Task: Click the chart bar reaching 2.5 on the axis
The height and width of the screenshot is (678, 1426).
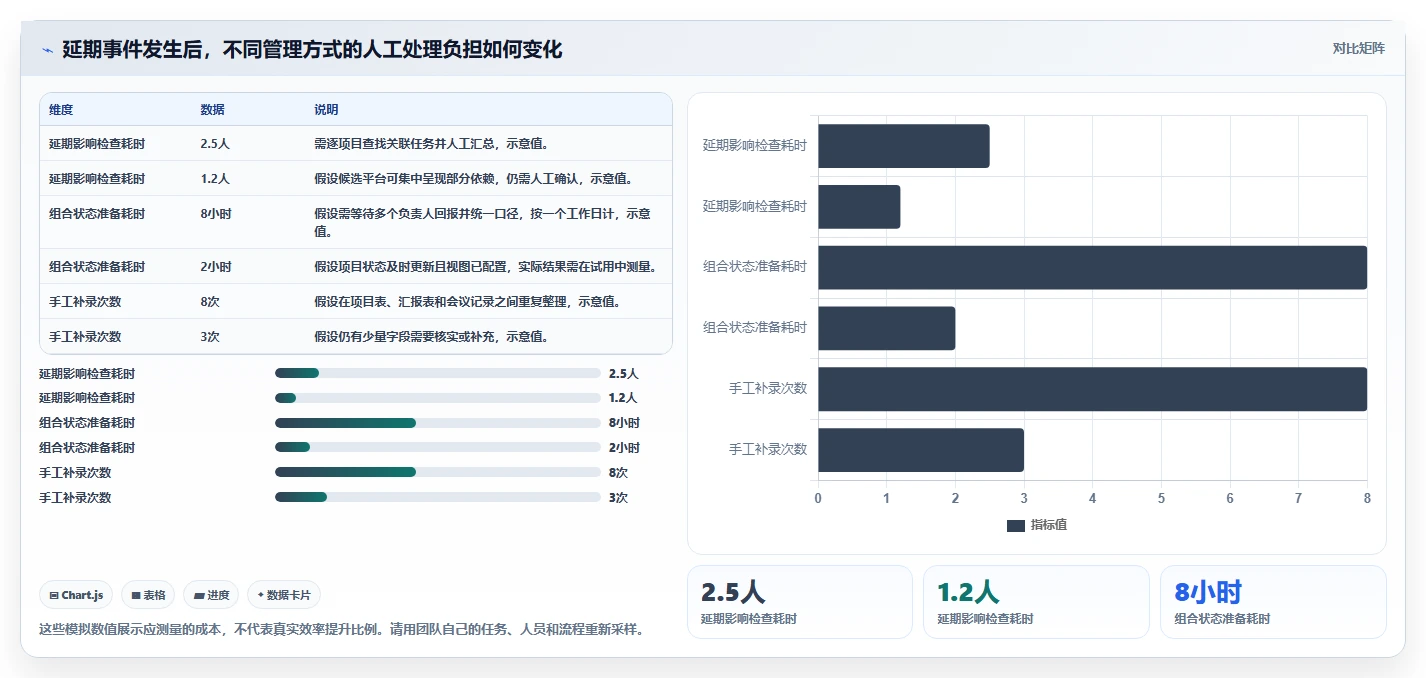Action: coord(904,146)
